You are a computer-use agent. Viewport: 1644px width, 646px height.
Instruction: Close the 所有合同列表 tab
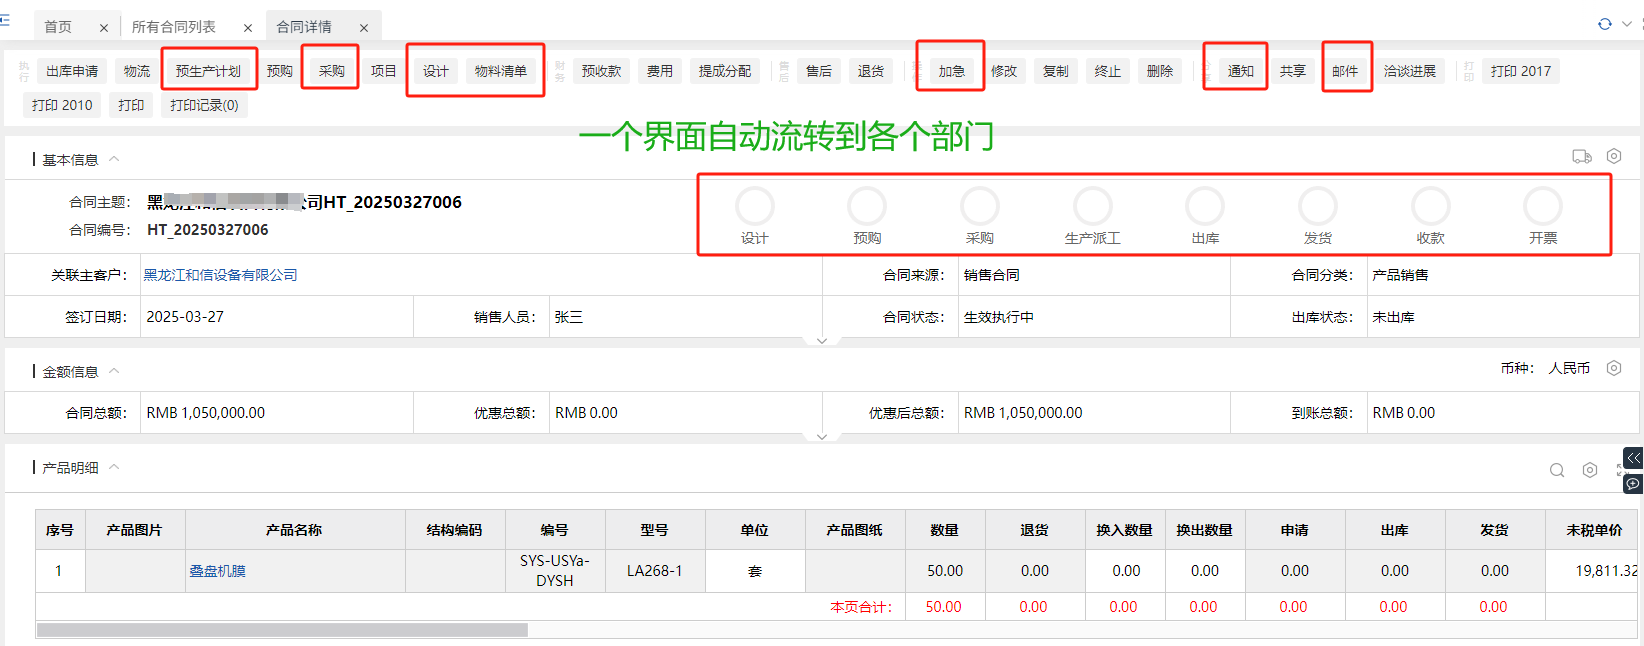point(248,28)
